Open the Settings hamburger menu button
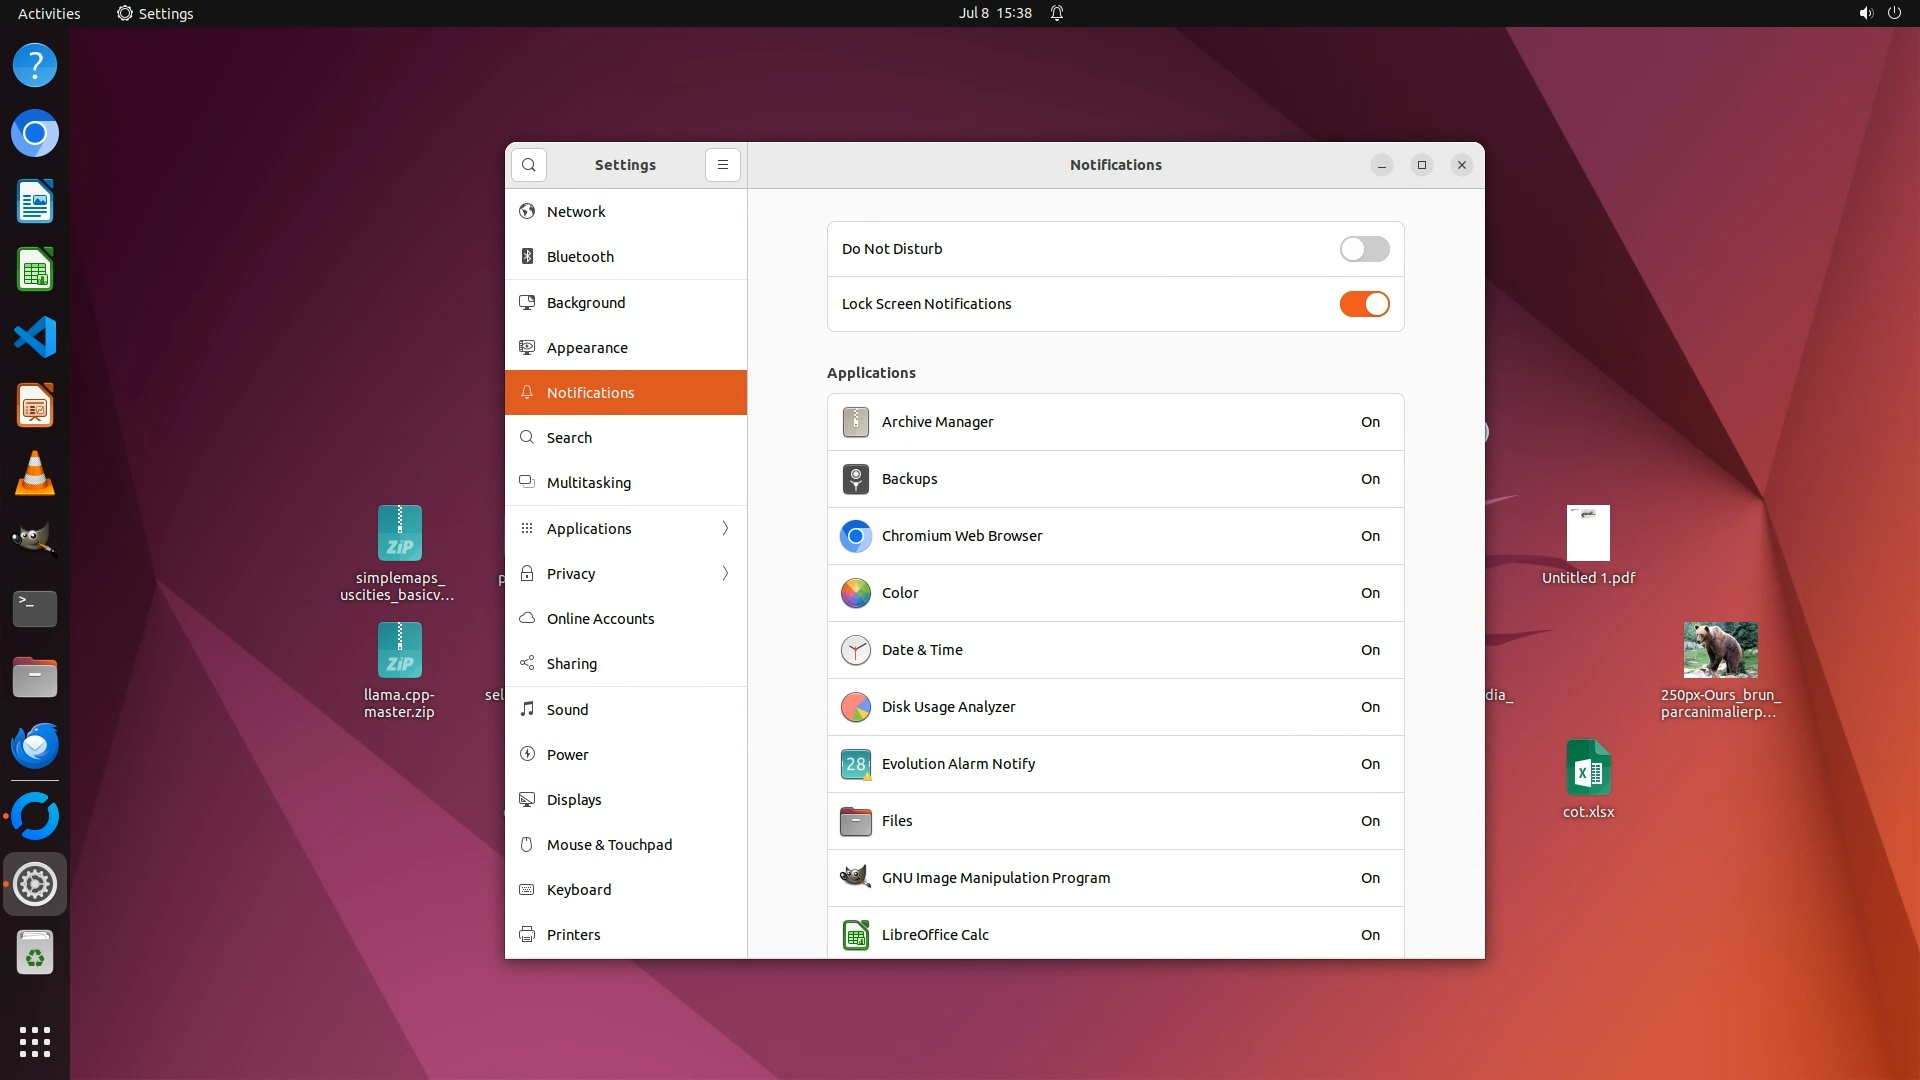This screenshot has width=1920, height=1080. [x=723, y=165]
